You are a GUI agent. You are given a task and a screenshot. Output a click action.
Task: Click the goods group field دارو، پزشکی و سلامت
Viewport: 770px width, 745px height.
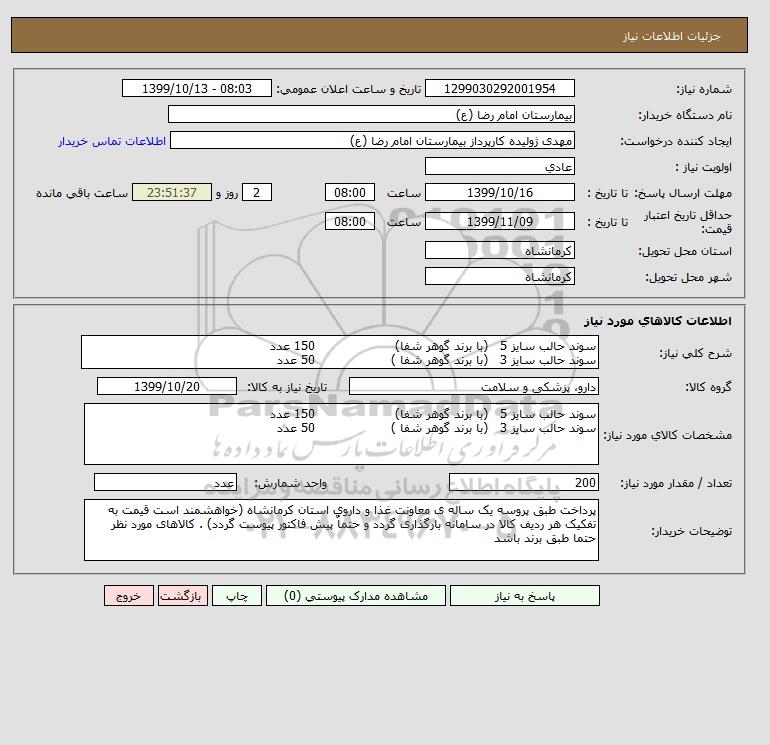473,386
